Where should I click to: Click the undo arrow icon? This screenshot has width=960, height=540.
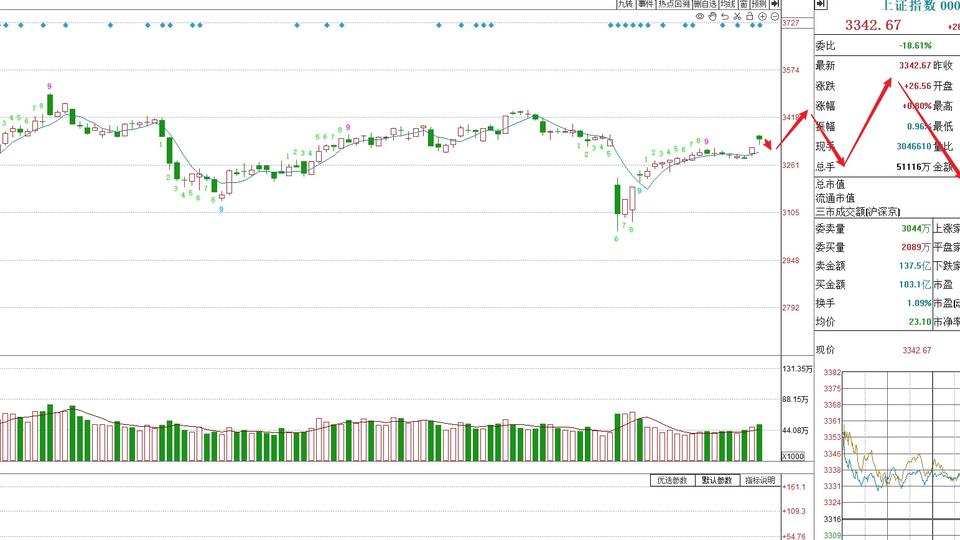point(725,17)
